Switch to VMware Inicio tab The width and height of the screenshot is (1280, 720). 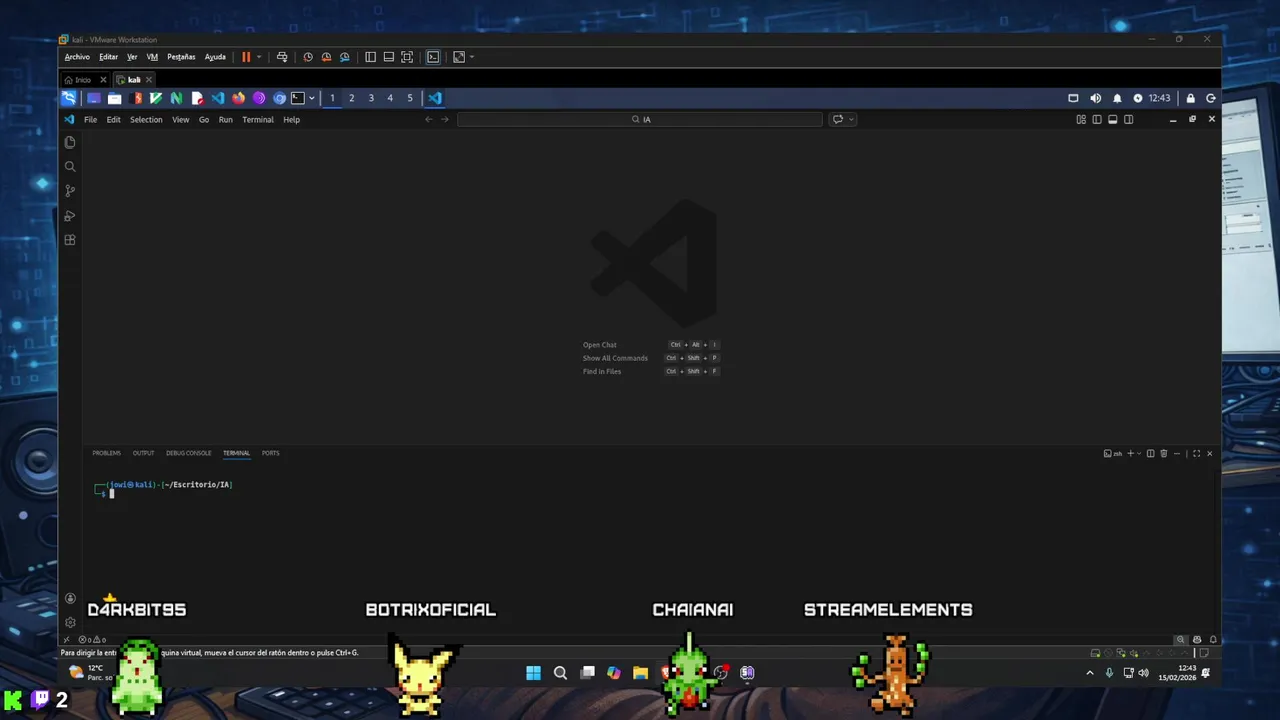[x=83, y=80]
